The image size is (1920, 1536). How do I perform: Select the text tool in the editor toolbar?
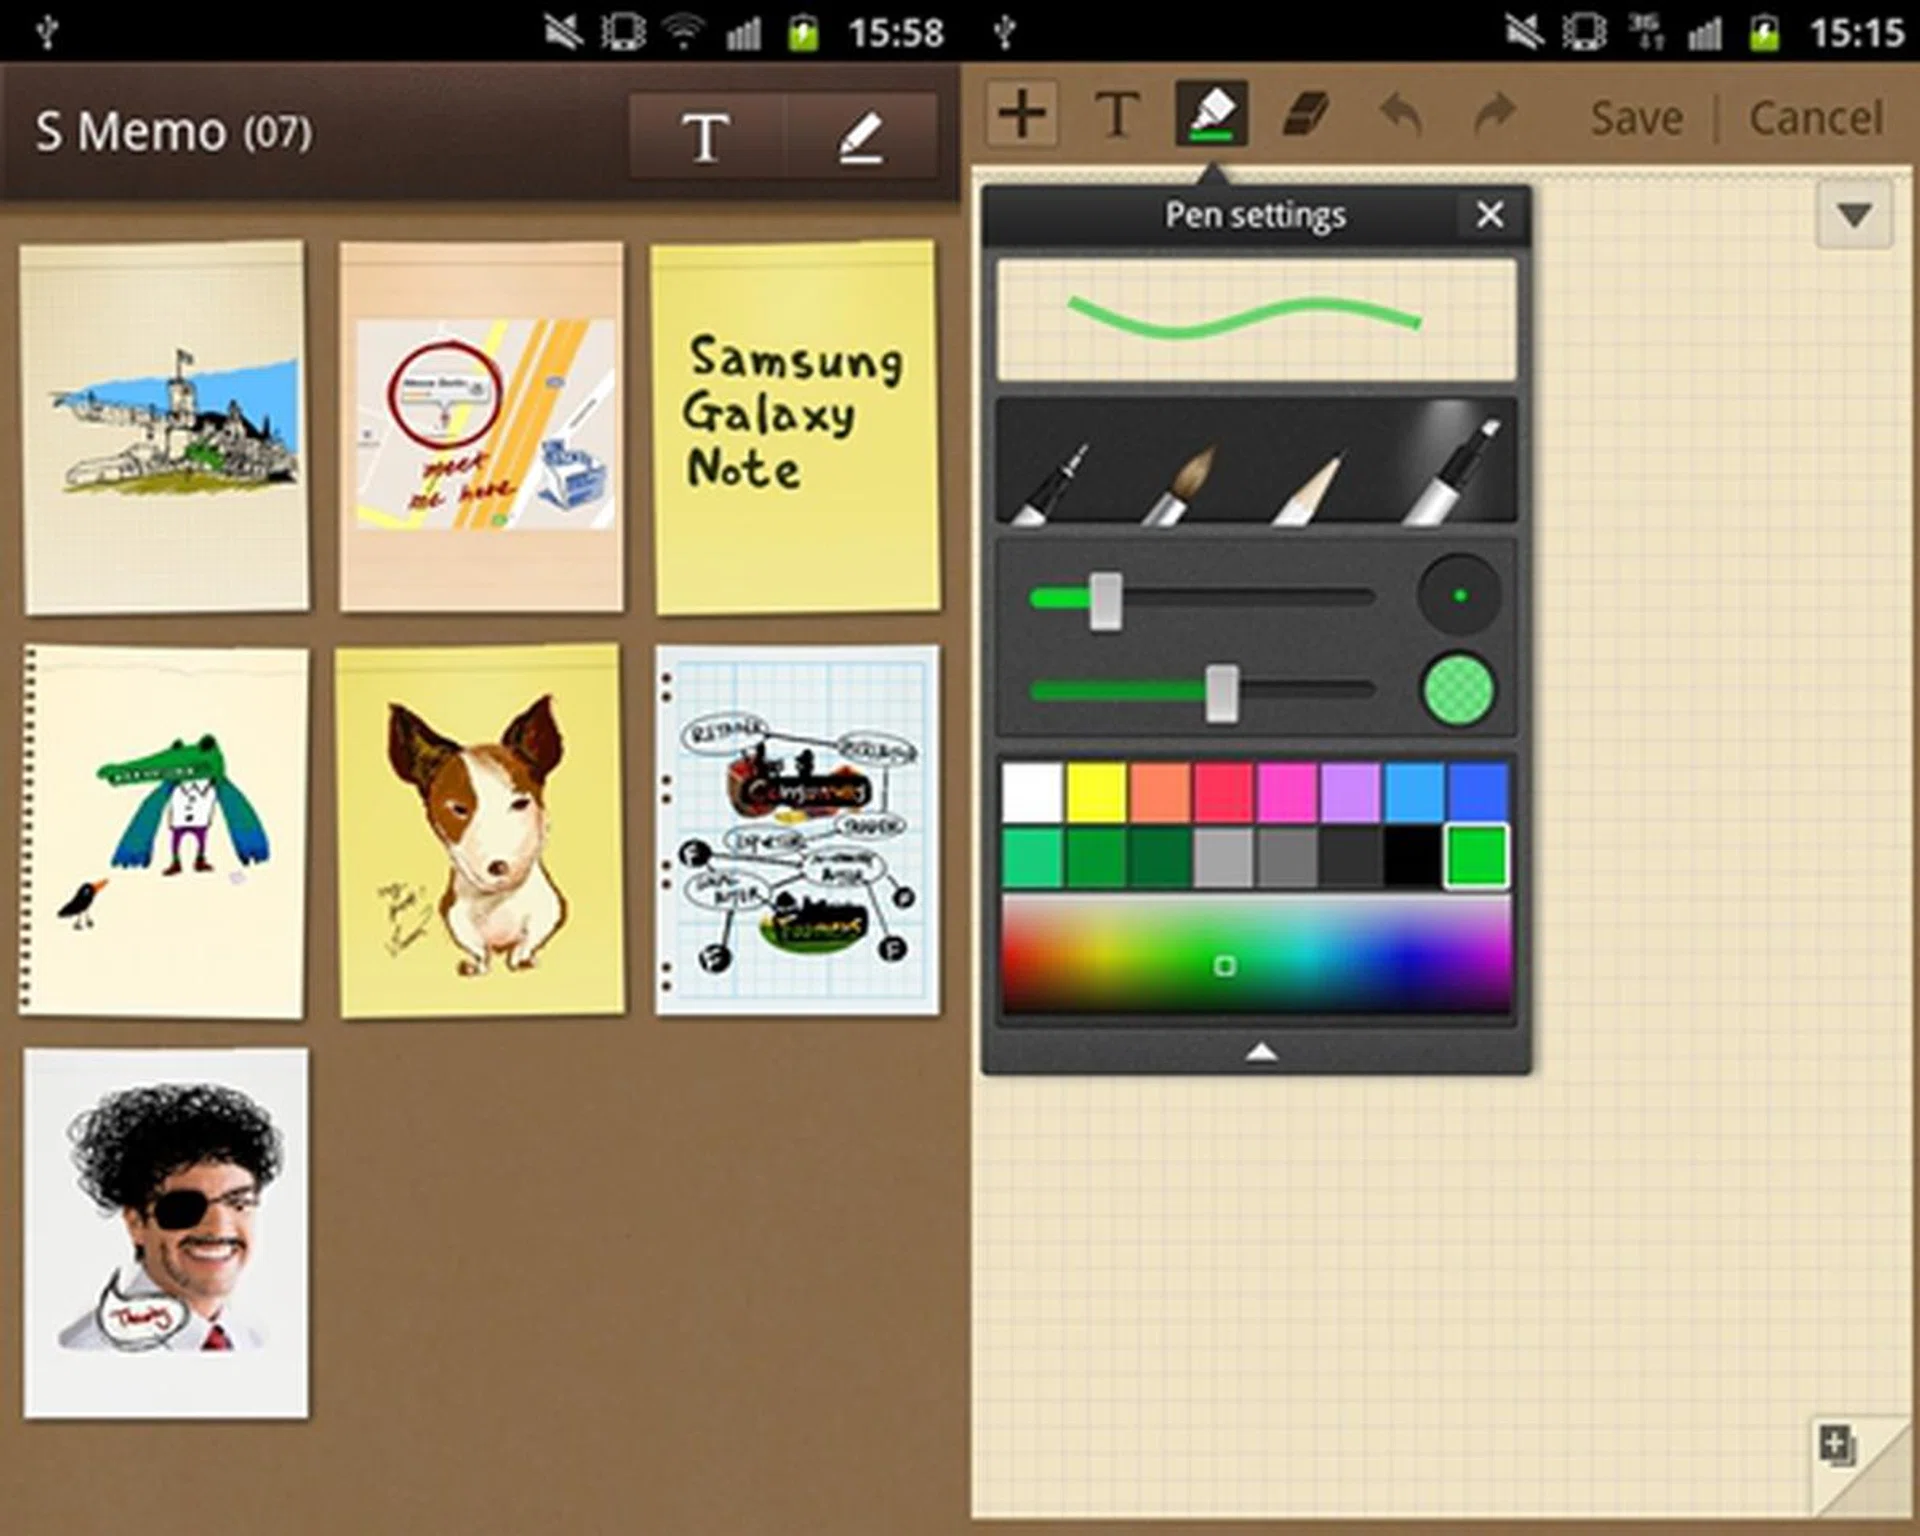click(1116, 115)
